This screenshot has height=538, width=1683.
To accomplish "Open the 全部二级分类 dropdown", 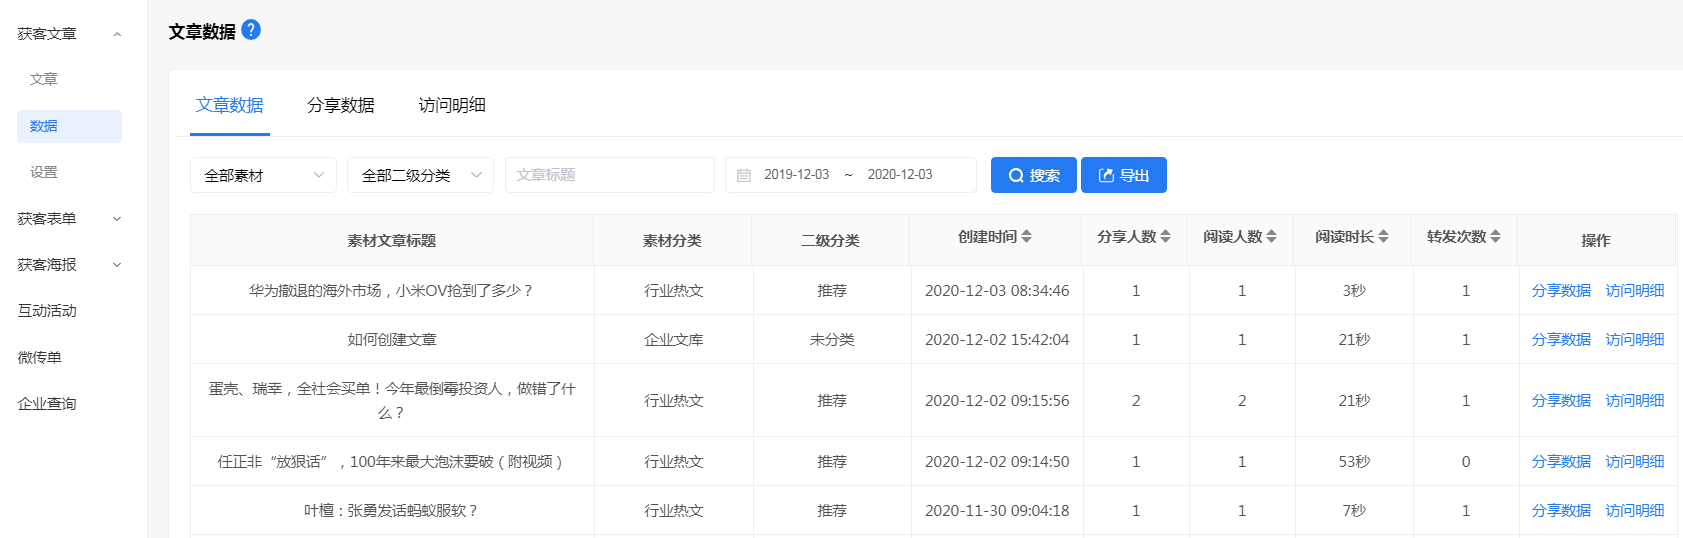I will click(x=420, y=175).
